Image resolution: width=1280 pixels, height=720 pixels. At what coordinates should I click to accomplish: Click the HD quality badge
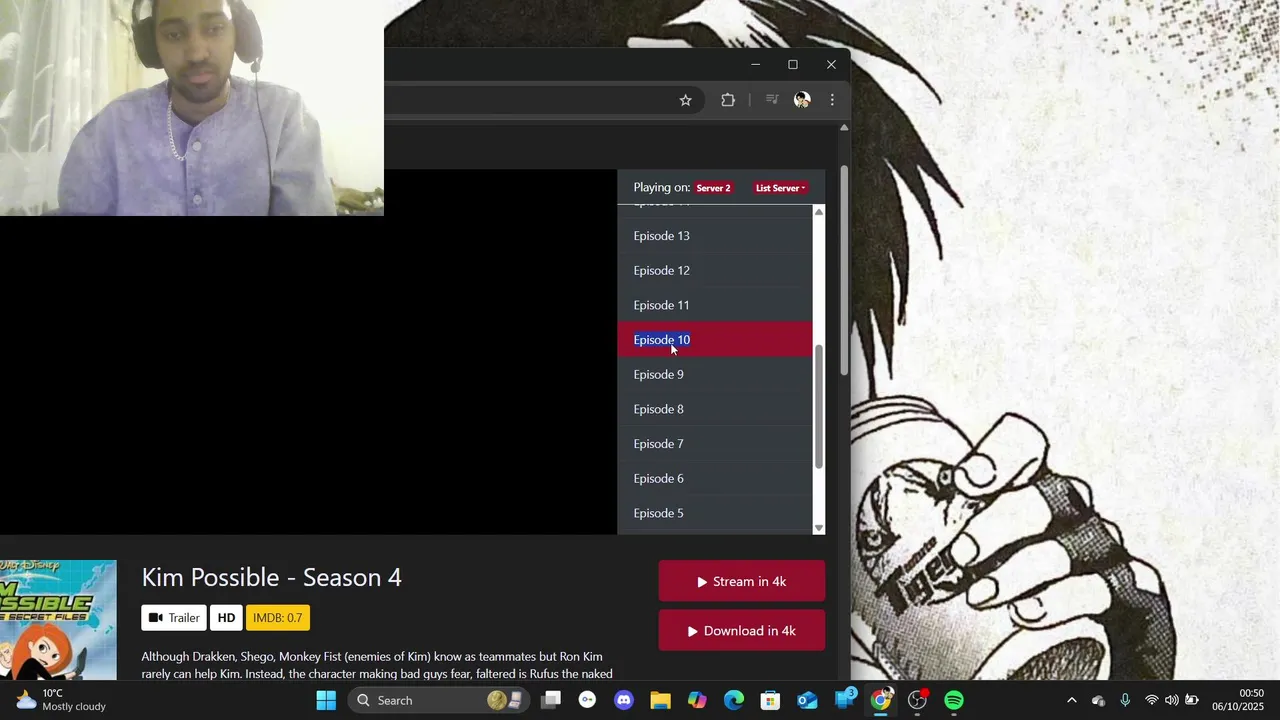[x=226, y=618]
